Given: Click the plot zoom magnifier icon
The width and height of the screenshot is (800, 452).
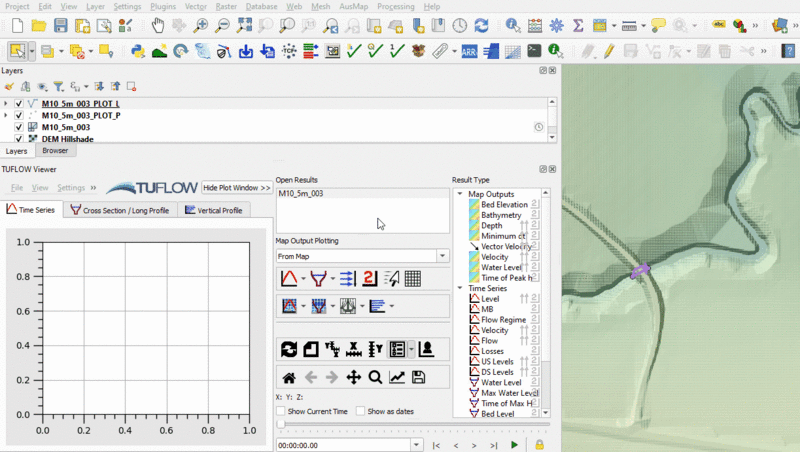Looking at the screenshot, I should (375, 377).
